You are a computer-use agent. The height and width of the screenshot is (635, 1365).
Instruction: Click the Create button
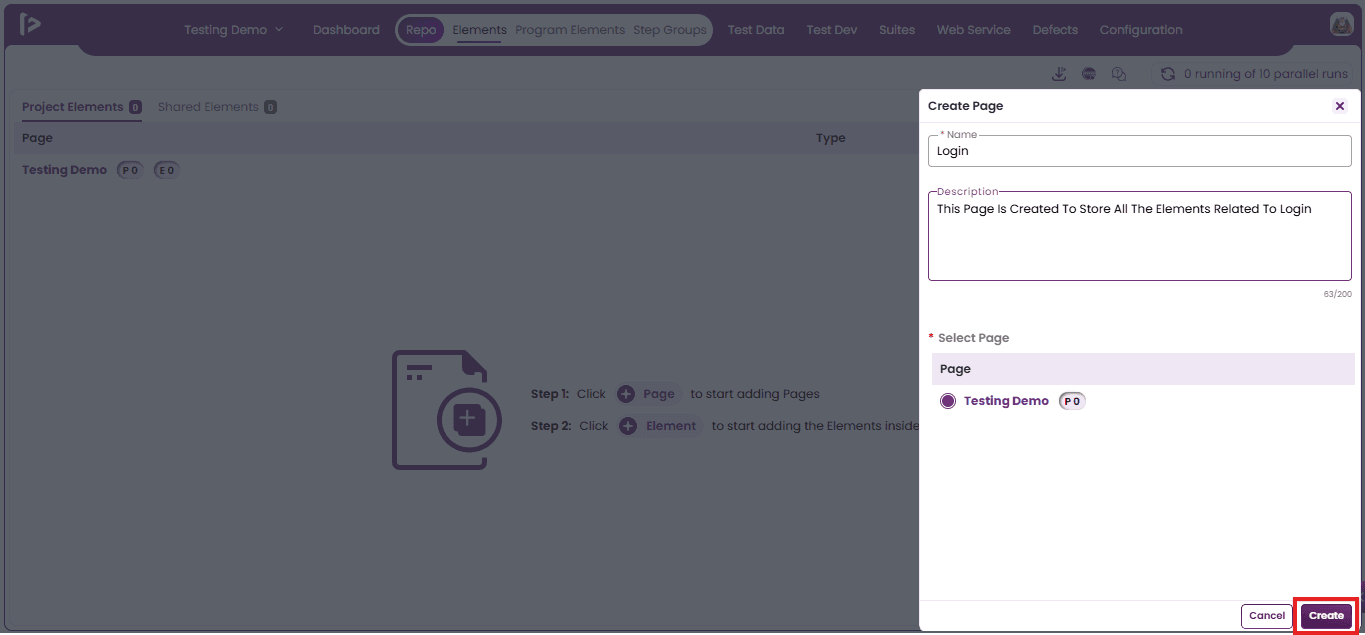tap(1326, 616)
